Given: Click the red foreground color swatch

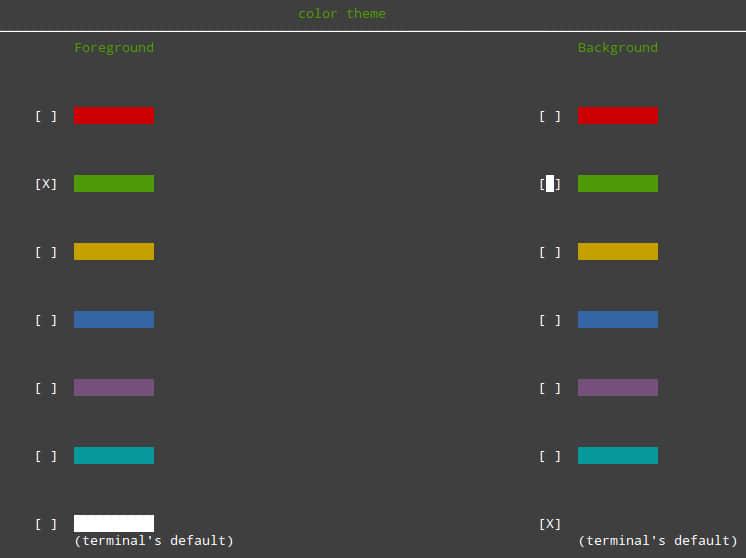Looking at the screenshot, I should [x=114, y=116].
